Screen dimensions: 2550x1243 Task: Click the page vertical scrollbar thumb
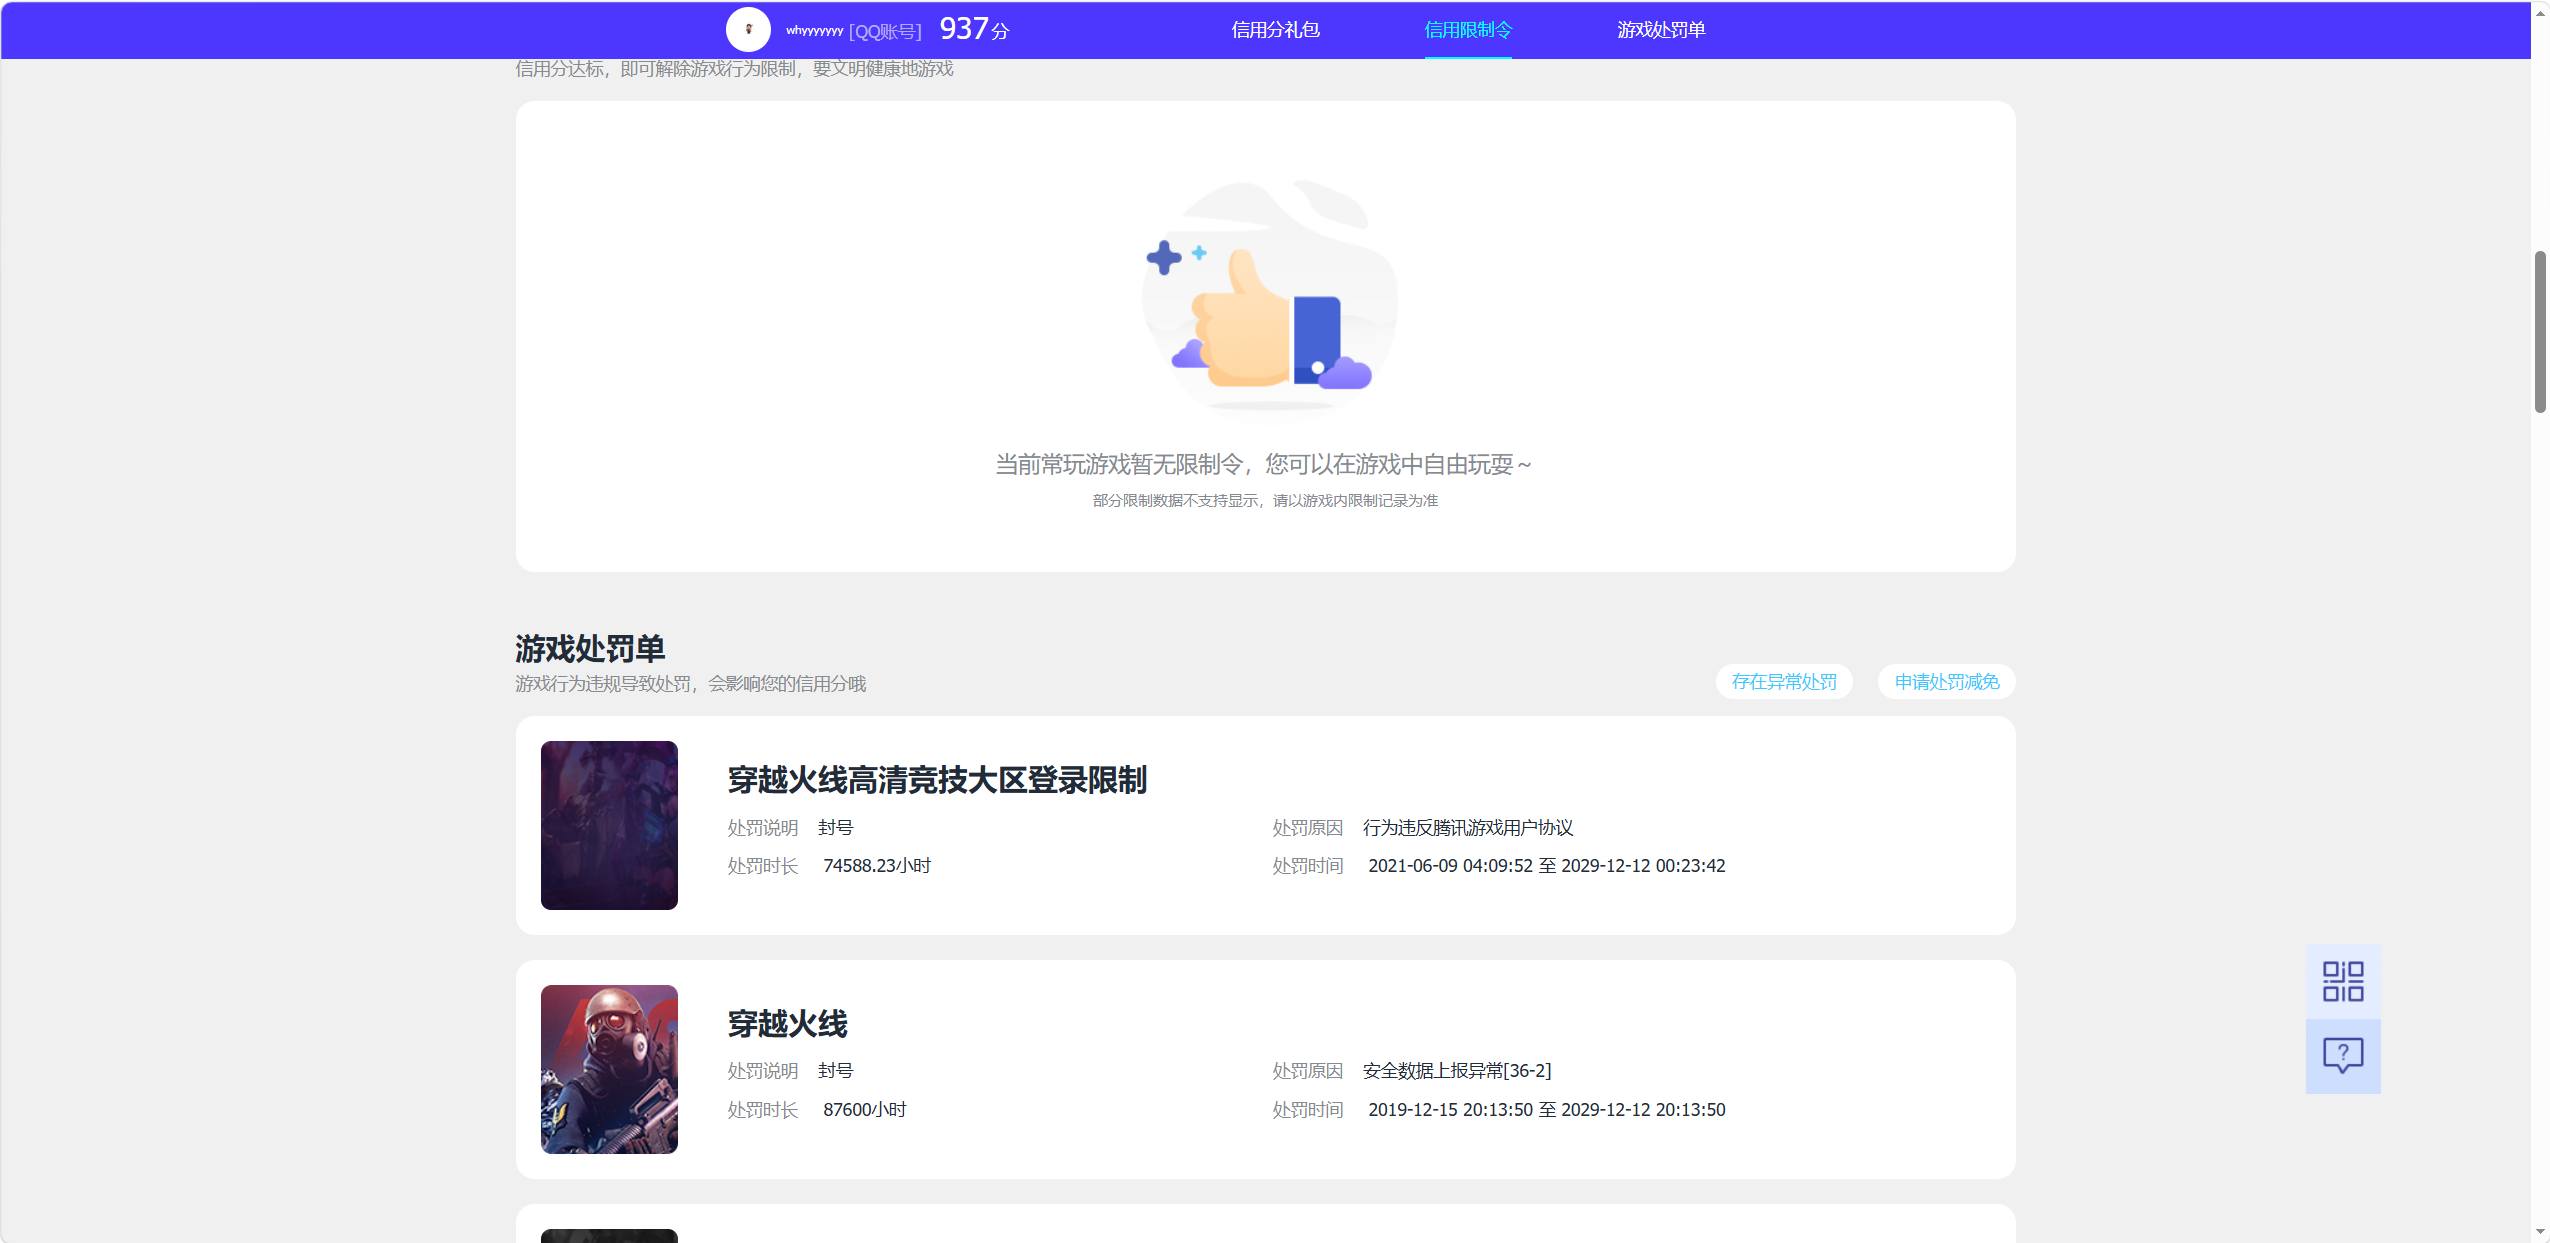pyautogui.click(x=2540, y=332)
